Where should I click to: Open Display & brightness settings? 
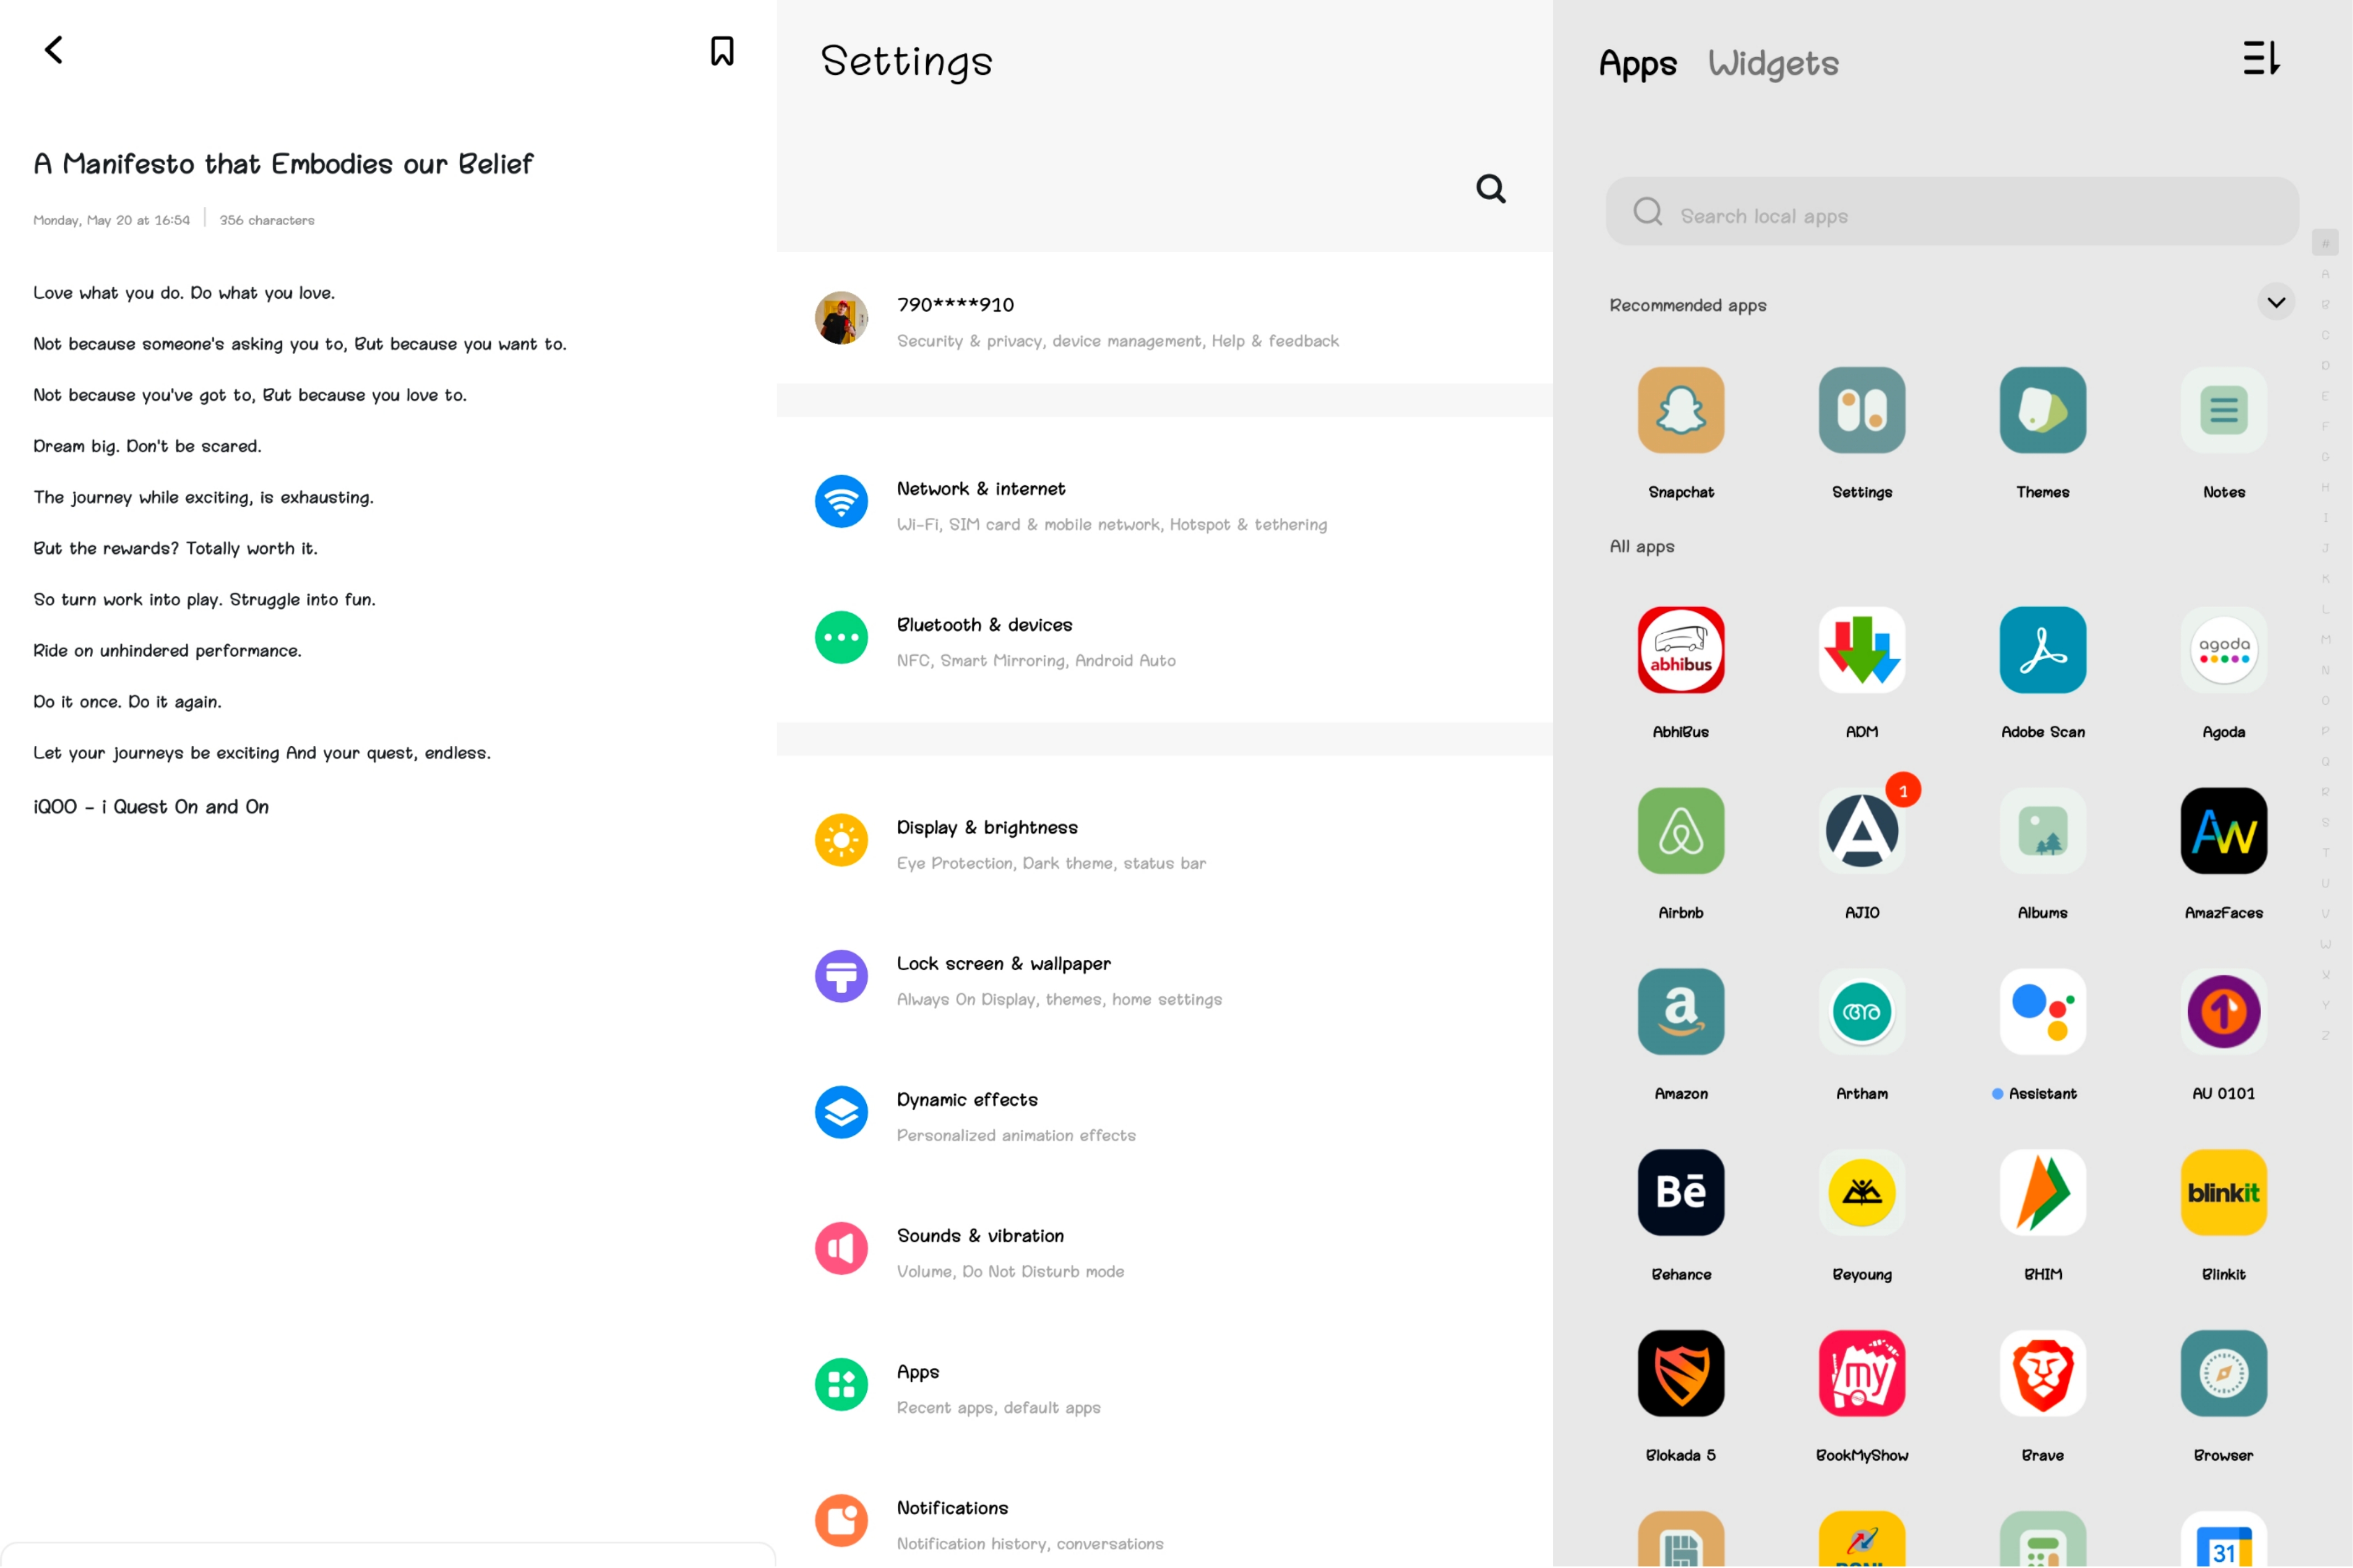point(1050,844)
